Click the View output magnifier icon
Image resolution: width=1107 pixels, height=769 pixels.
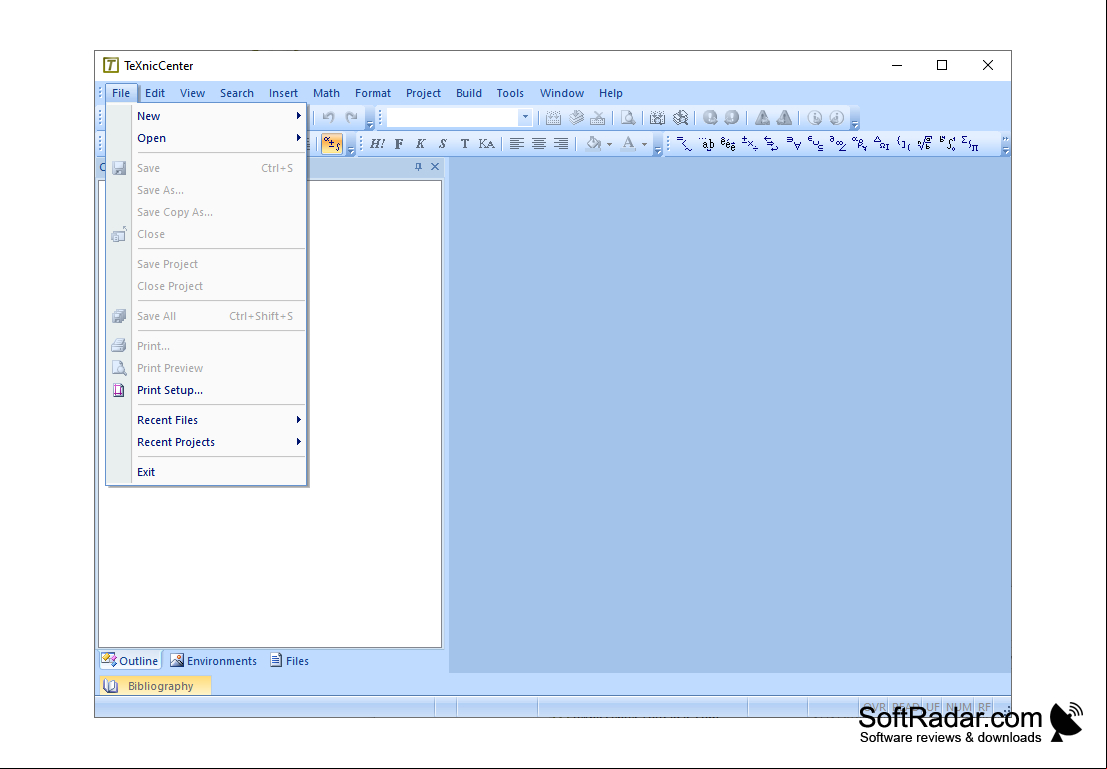[x=628, y=118]
